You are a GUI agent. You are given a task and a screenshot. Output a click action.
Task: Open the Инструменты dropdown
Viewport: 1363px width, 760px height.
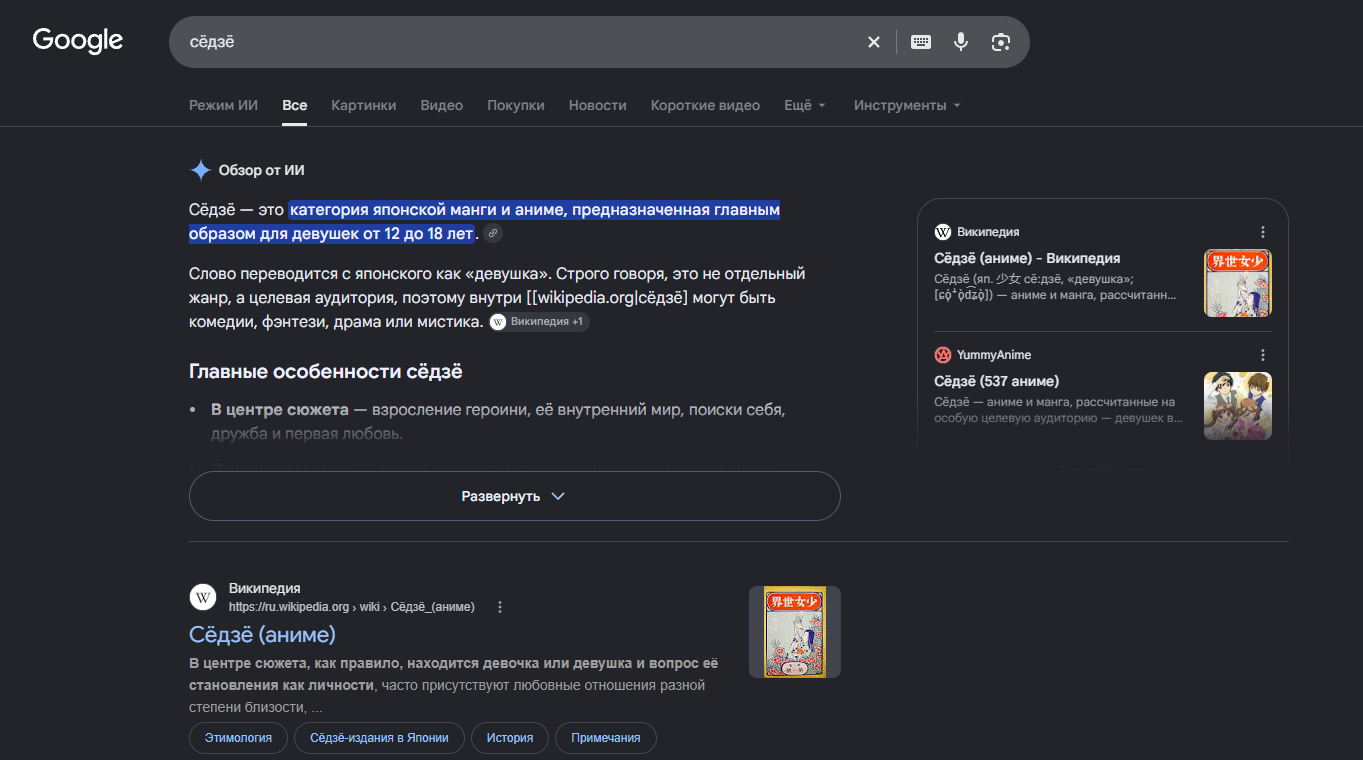point(907,105)
